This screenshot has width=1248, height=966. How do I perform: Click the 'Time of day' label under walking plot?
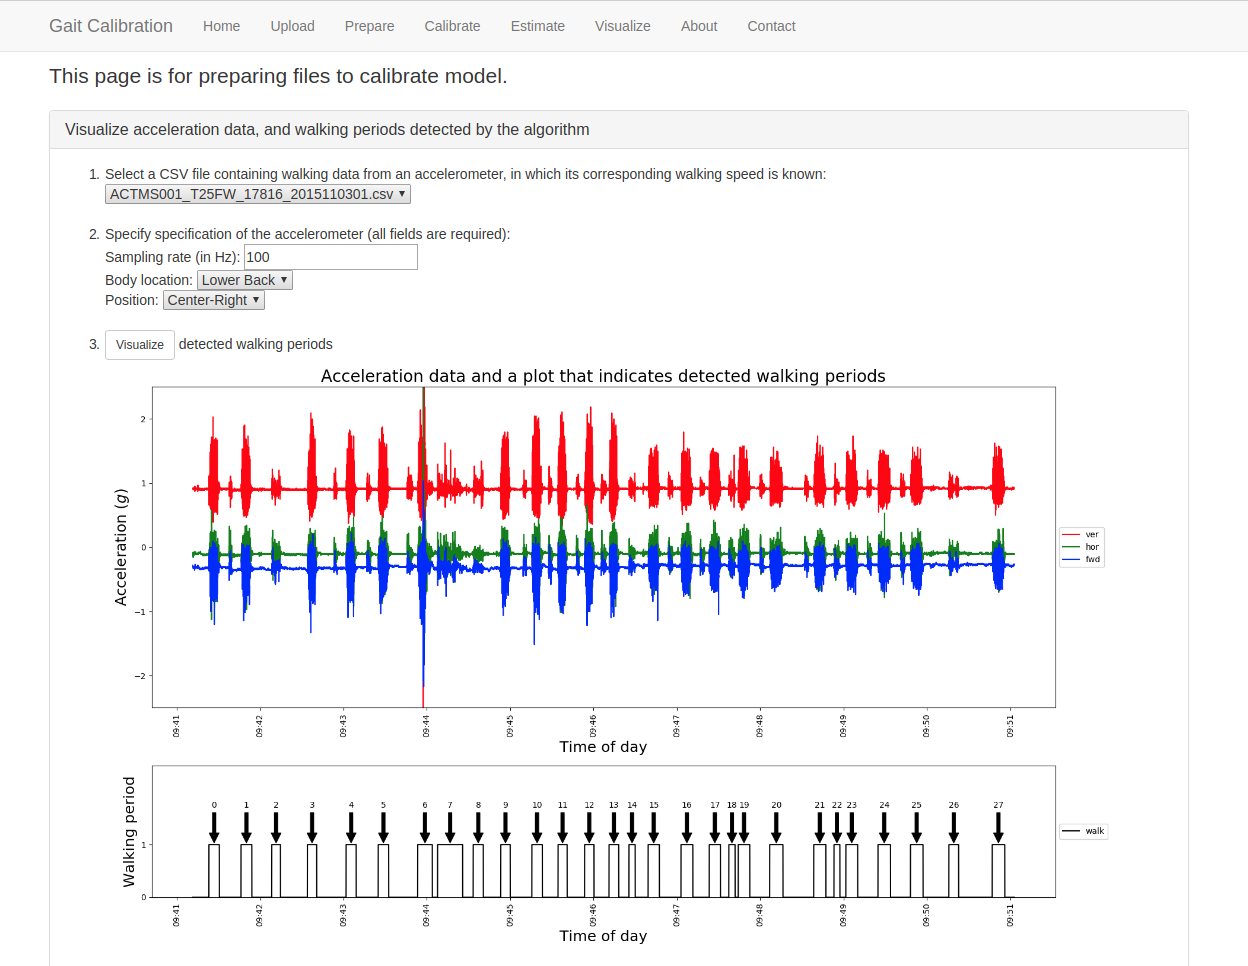click(603, 936)
